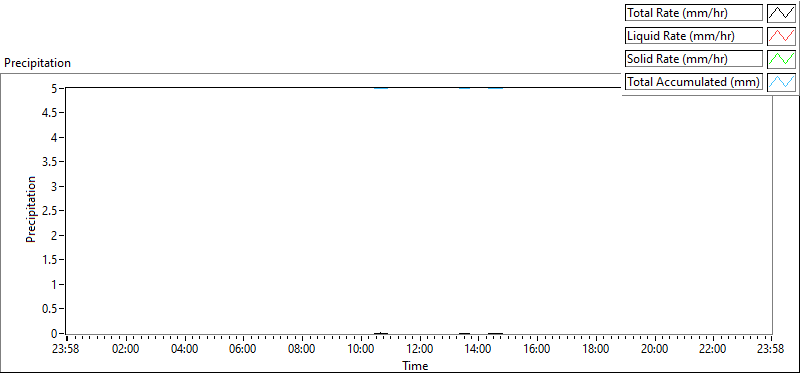This screenshot has height=373, width=800.
Task: Click the 04:00 time axis label
Action: coord(184,350)
